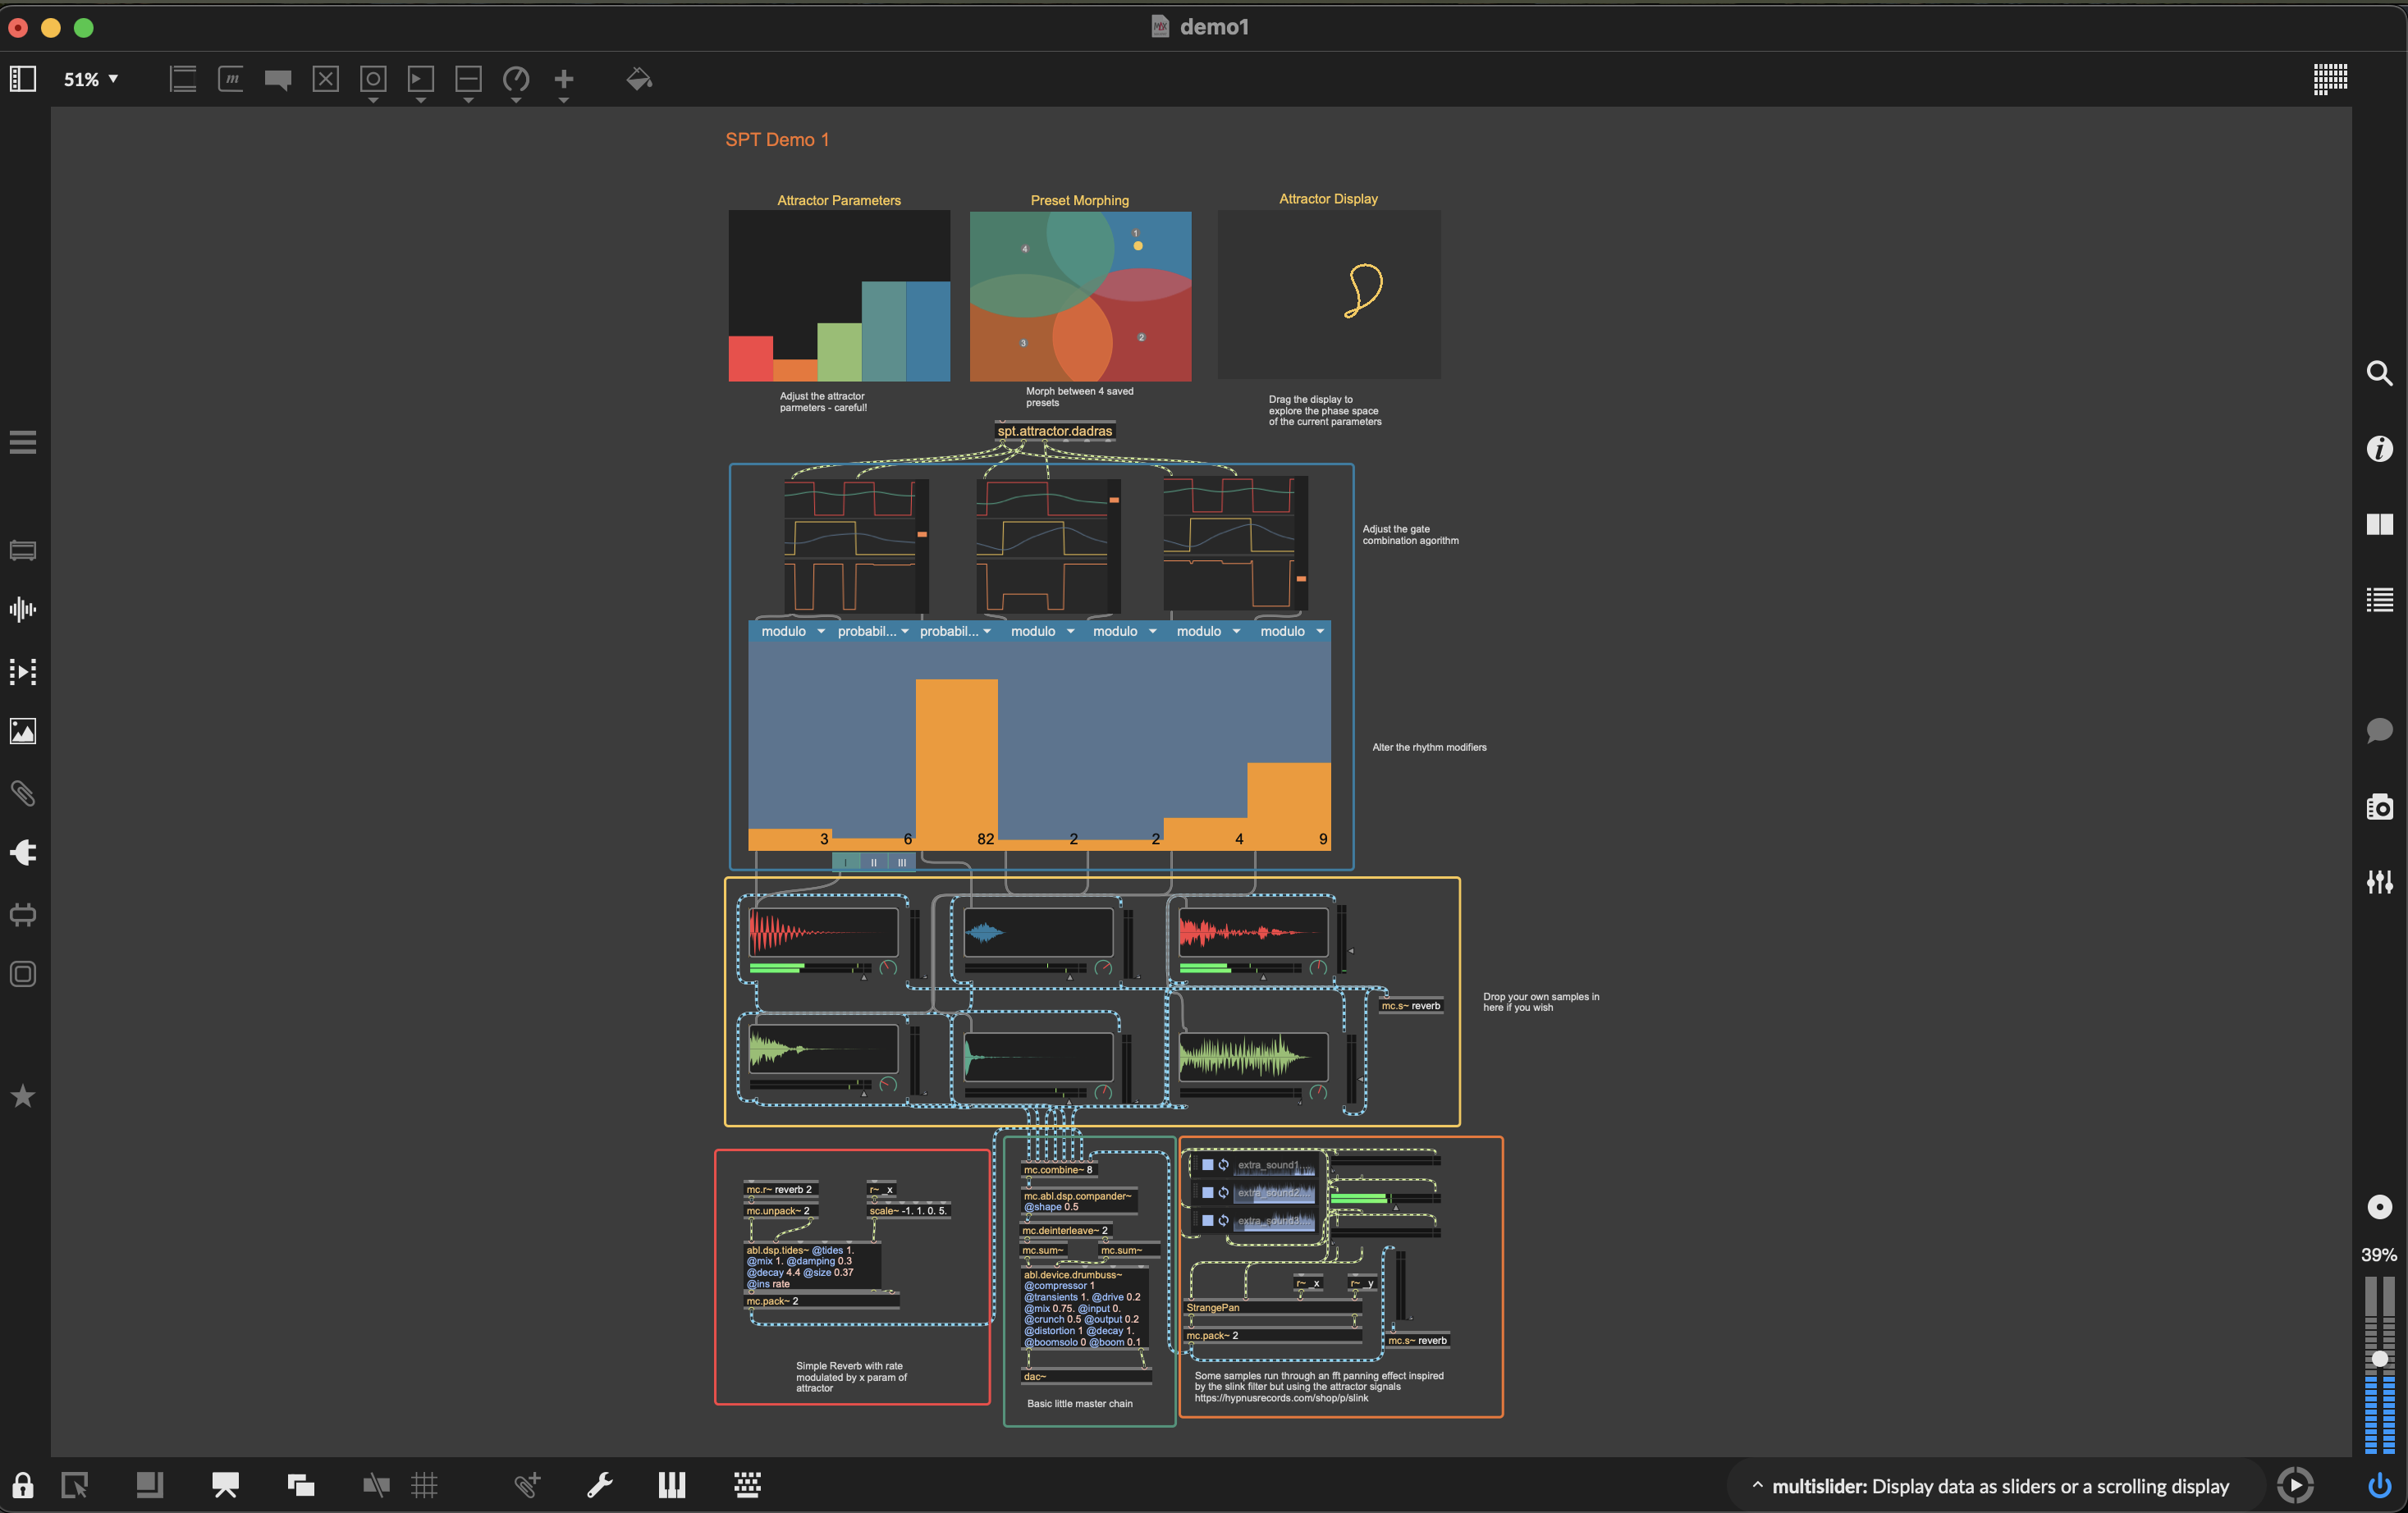Unlock the patcher with the padlock icon
Screen dimensions: 2408x1513
pyautogui.click(x=22, y=1486)
